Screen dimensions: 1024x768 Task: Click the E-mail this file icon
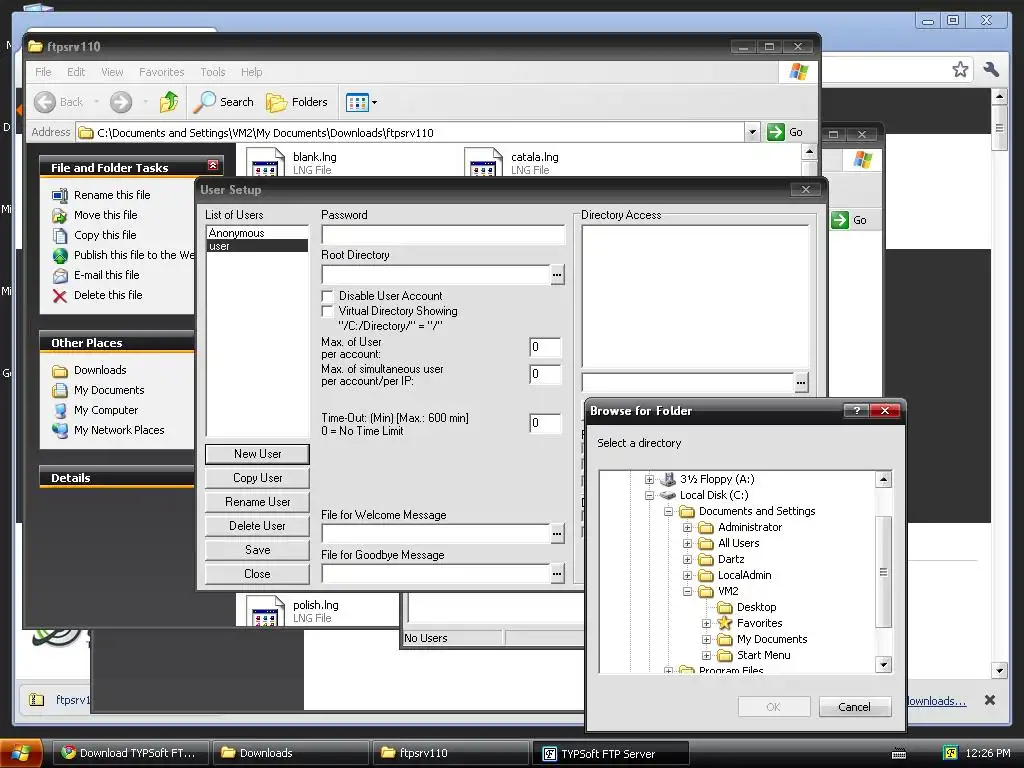59,276
